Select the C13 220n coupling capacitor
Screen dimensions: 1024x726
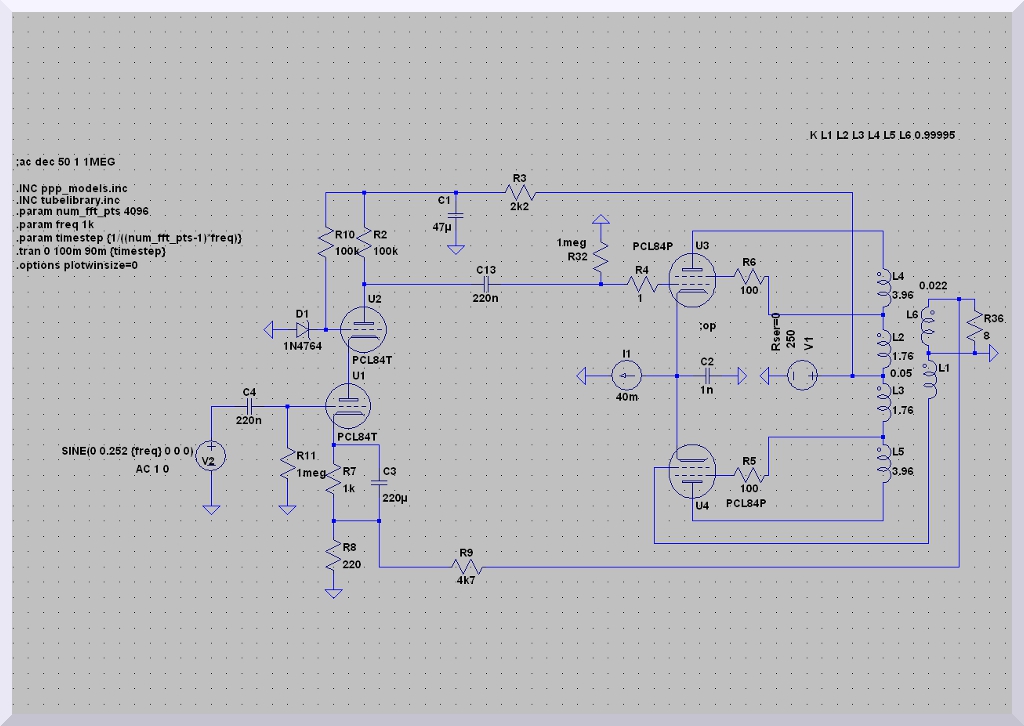pos(486,284)
